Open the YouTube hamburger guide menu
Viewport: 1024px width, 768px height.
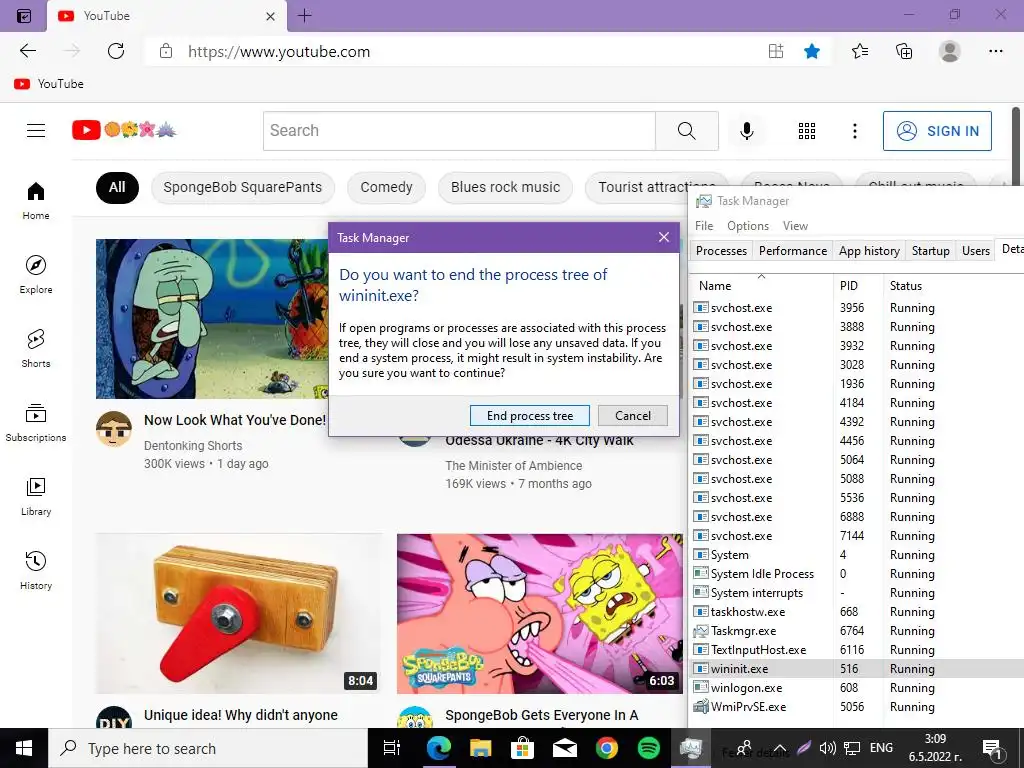(36, 131)
